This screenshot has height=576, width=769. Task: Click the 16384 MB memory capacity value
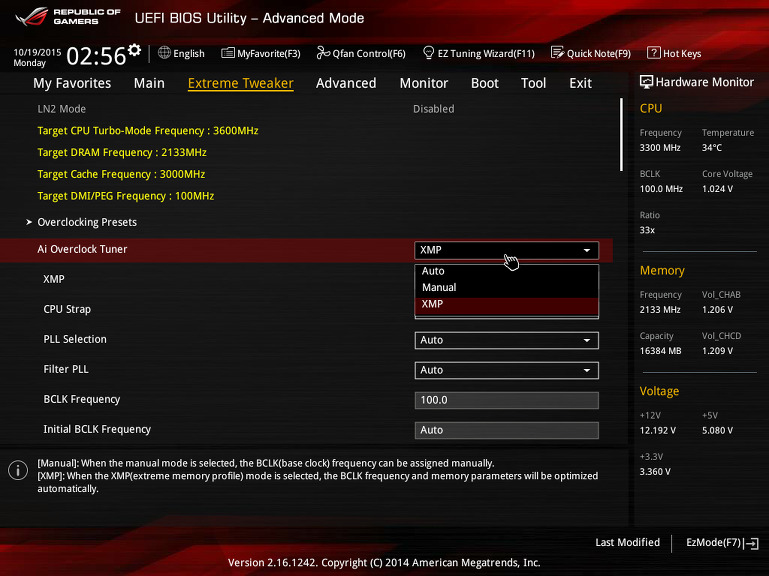tap(660, 351)
